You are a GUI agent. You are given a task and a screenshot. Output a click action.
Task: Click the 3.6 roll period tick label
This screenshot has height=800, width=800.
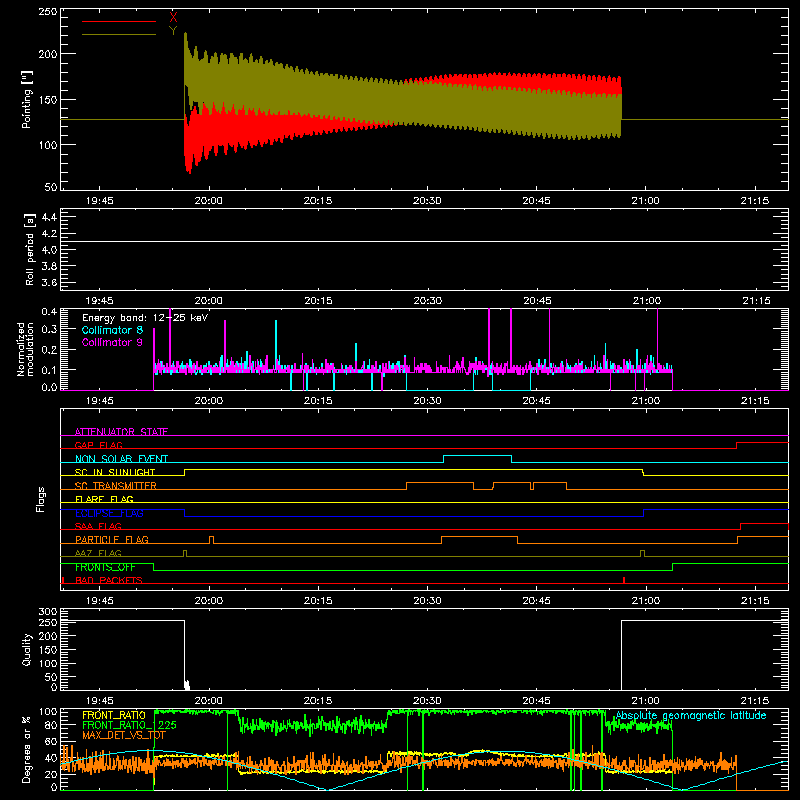49,283
